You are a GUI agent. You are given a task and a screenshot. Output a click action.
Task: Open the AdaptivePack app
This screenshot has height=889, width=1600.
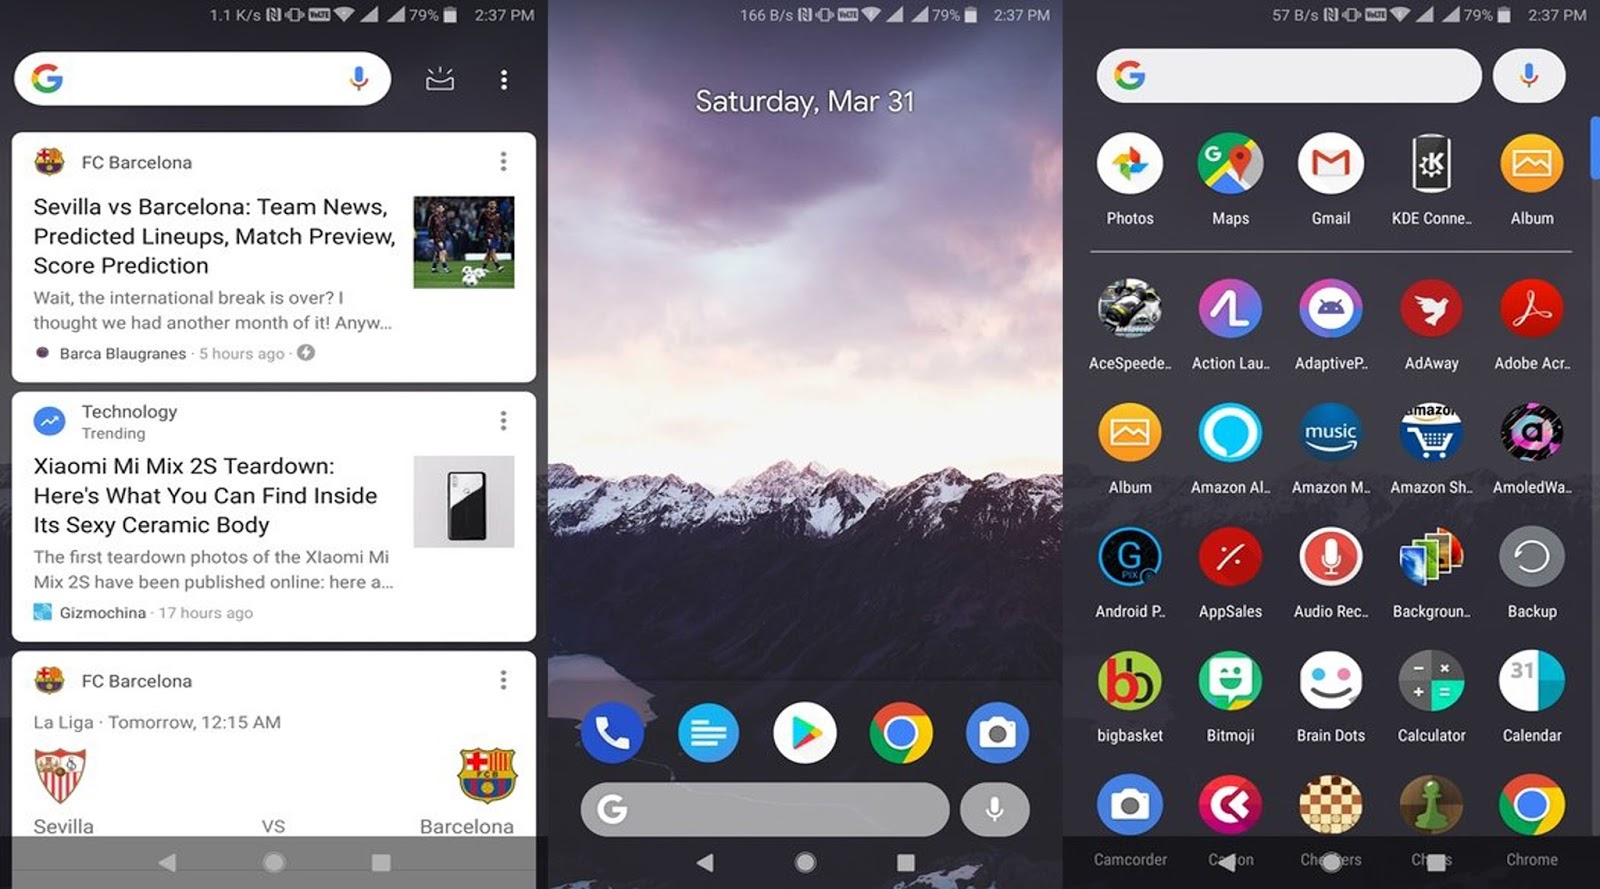1331,324
